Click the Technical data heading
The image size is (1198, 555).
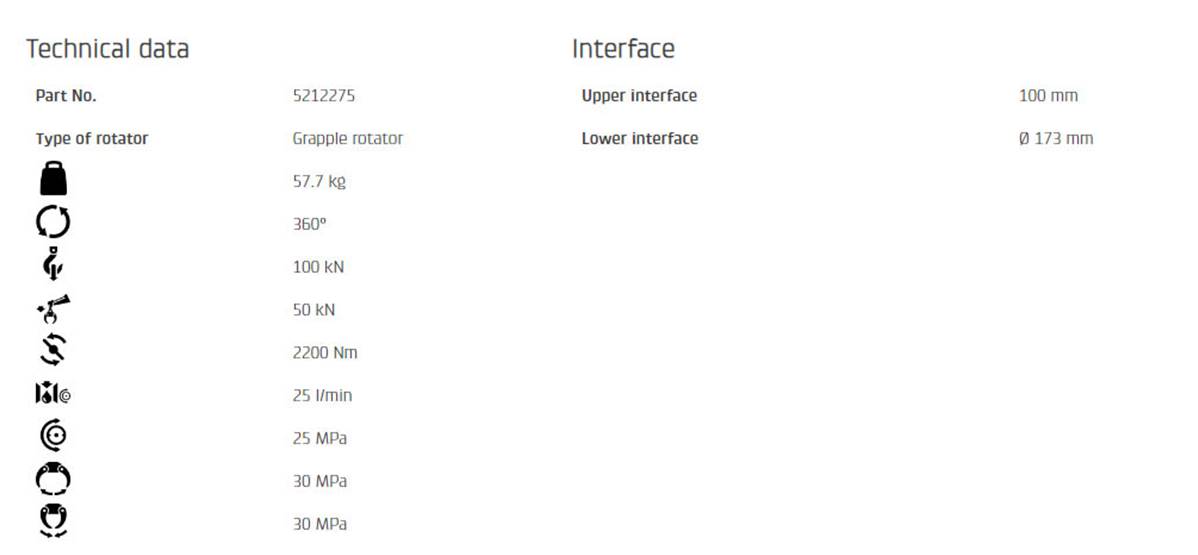point(107,49)
